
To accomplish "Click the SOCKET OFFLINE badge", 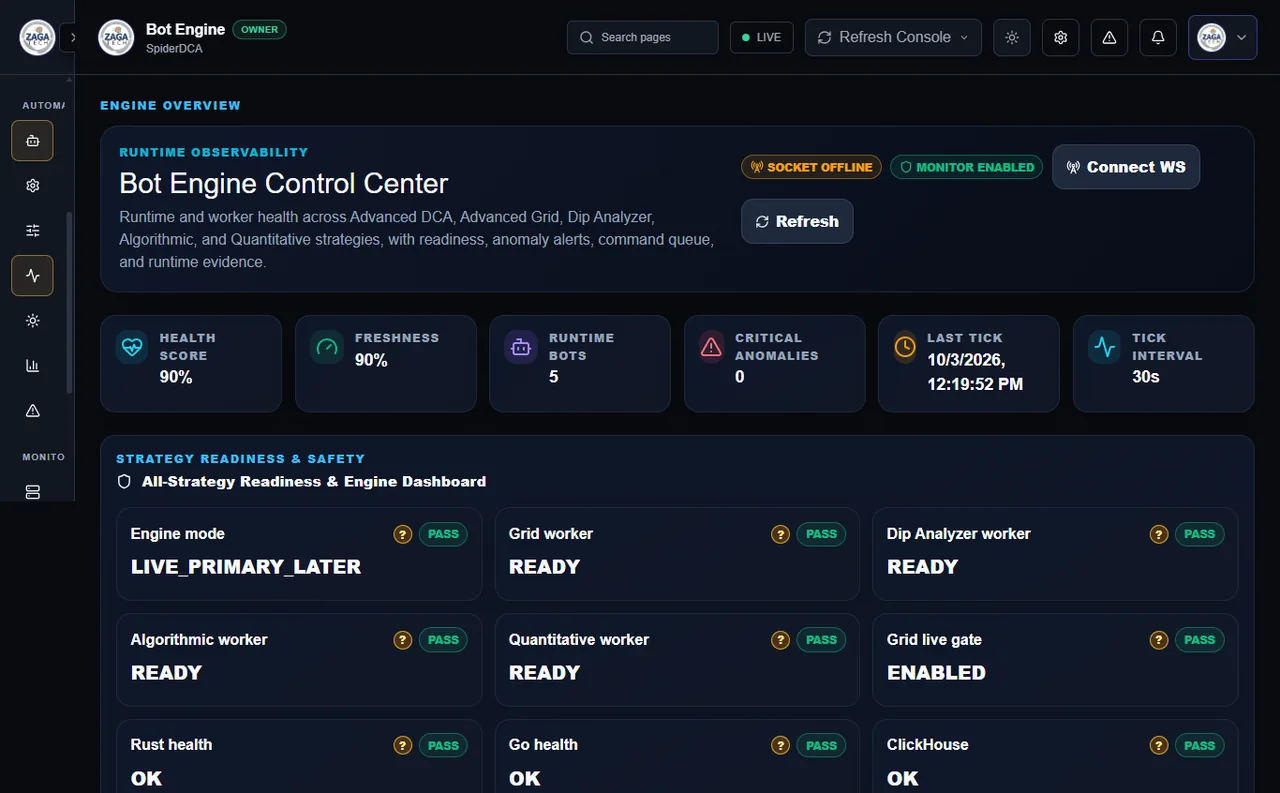I will click(x=811, y=167).
